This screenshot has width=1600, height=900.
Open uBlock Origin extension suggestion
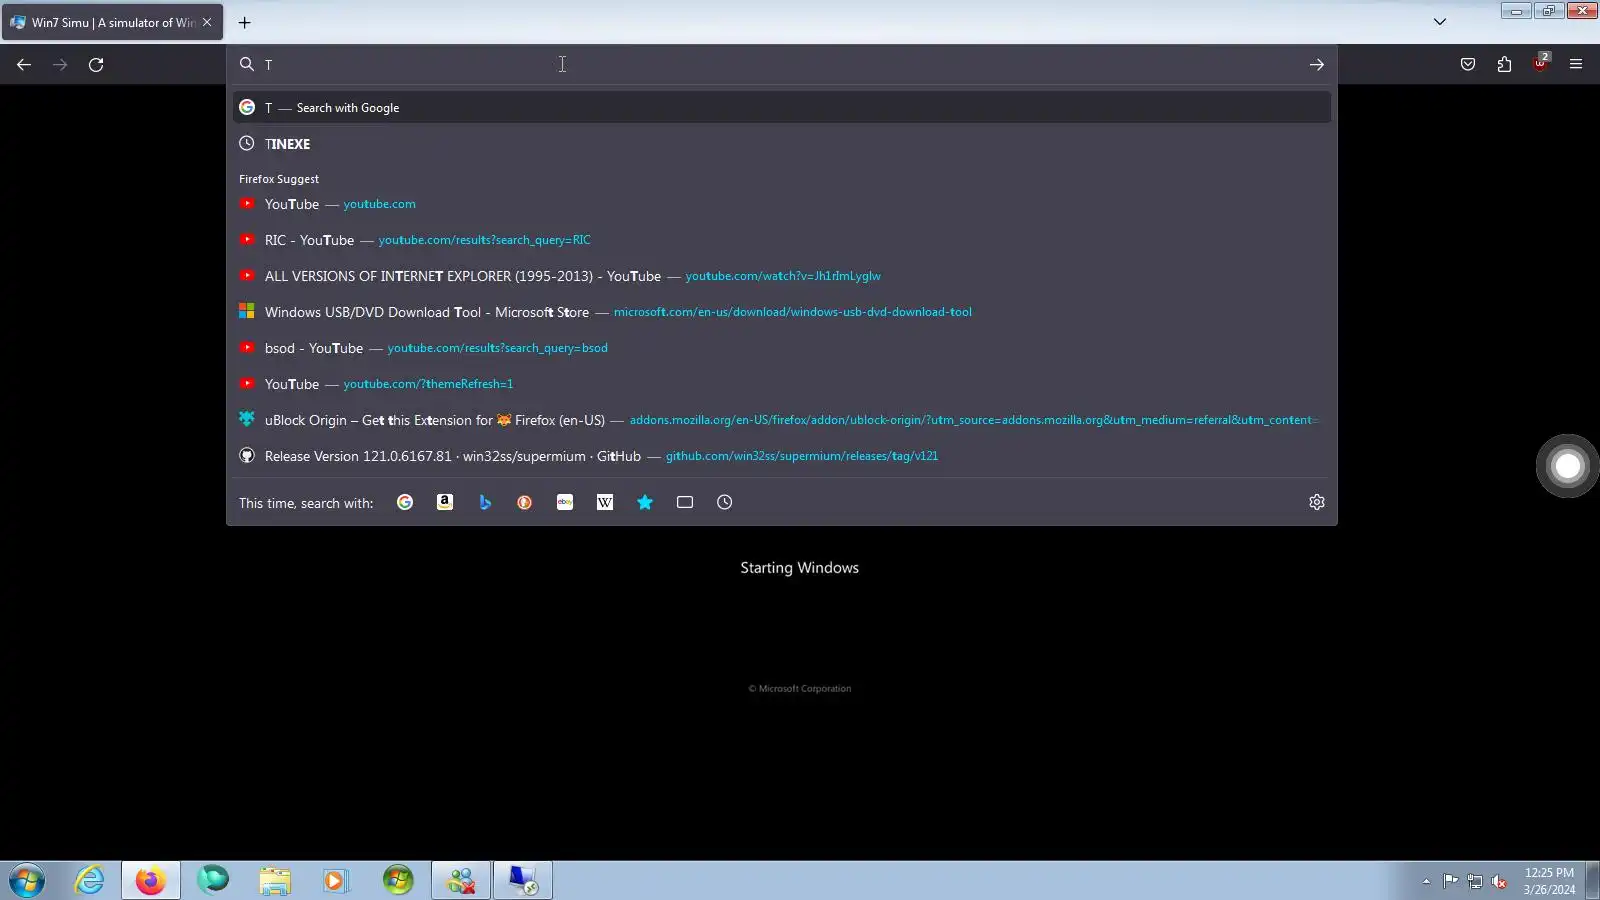pyautogui.click(x=782, y=420)
